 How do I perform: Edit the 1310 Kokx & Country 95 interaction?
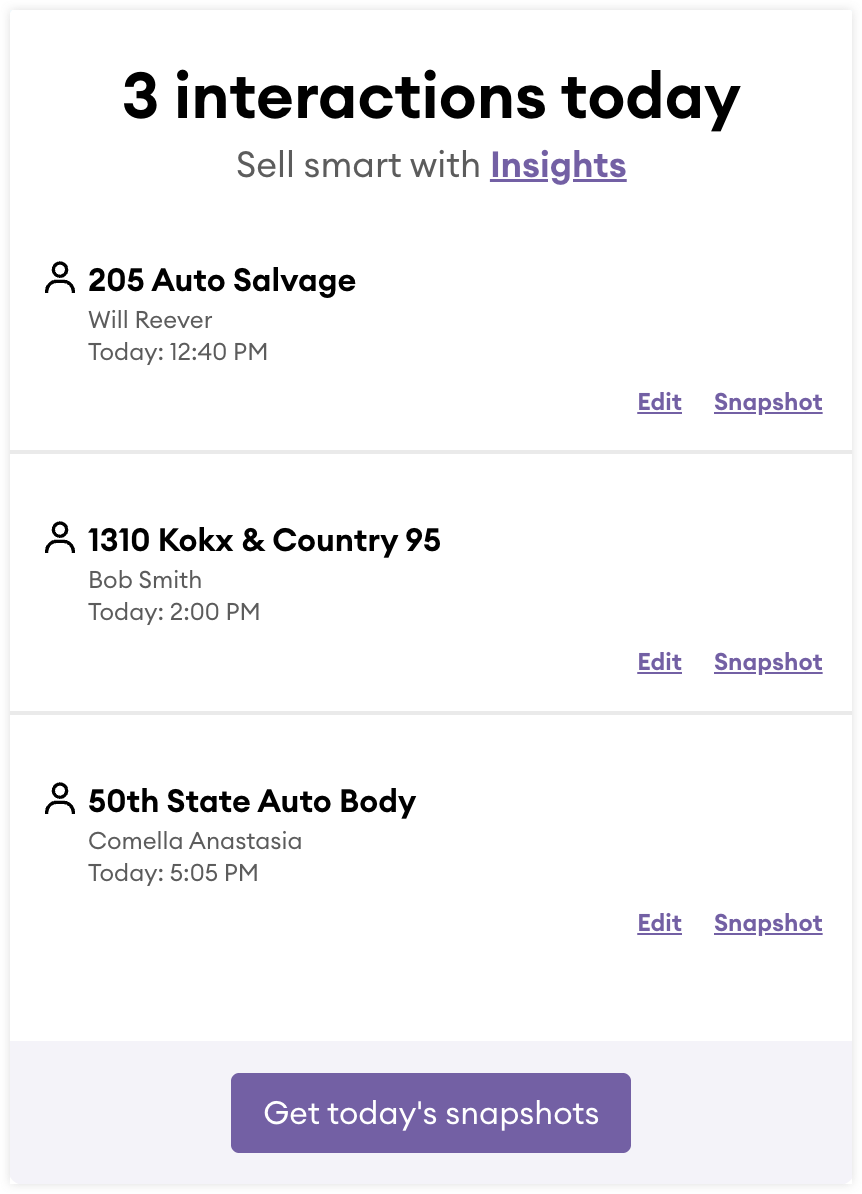(x=659, y=662)
